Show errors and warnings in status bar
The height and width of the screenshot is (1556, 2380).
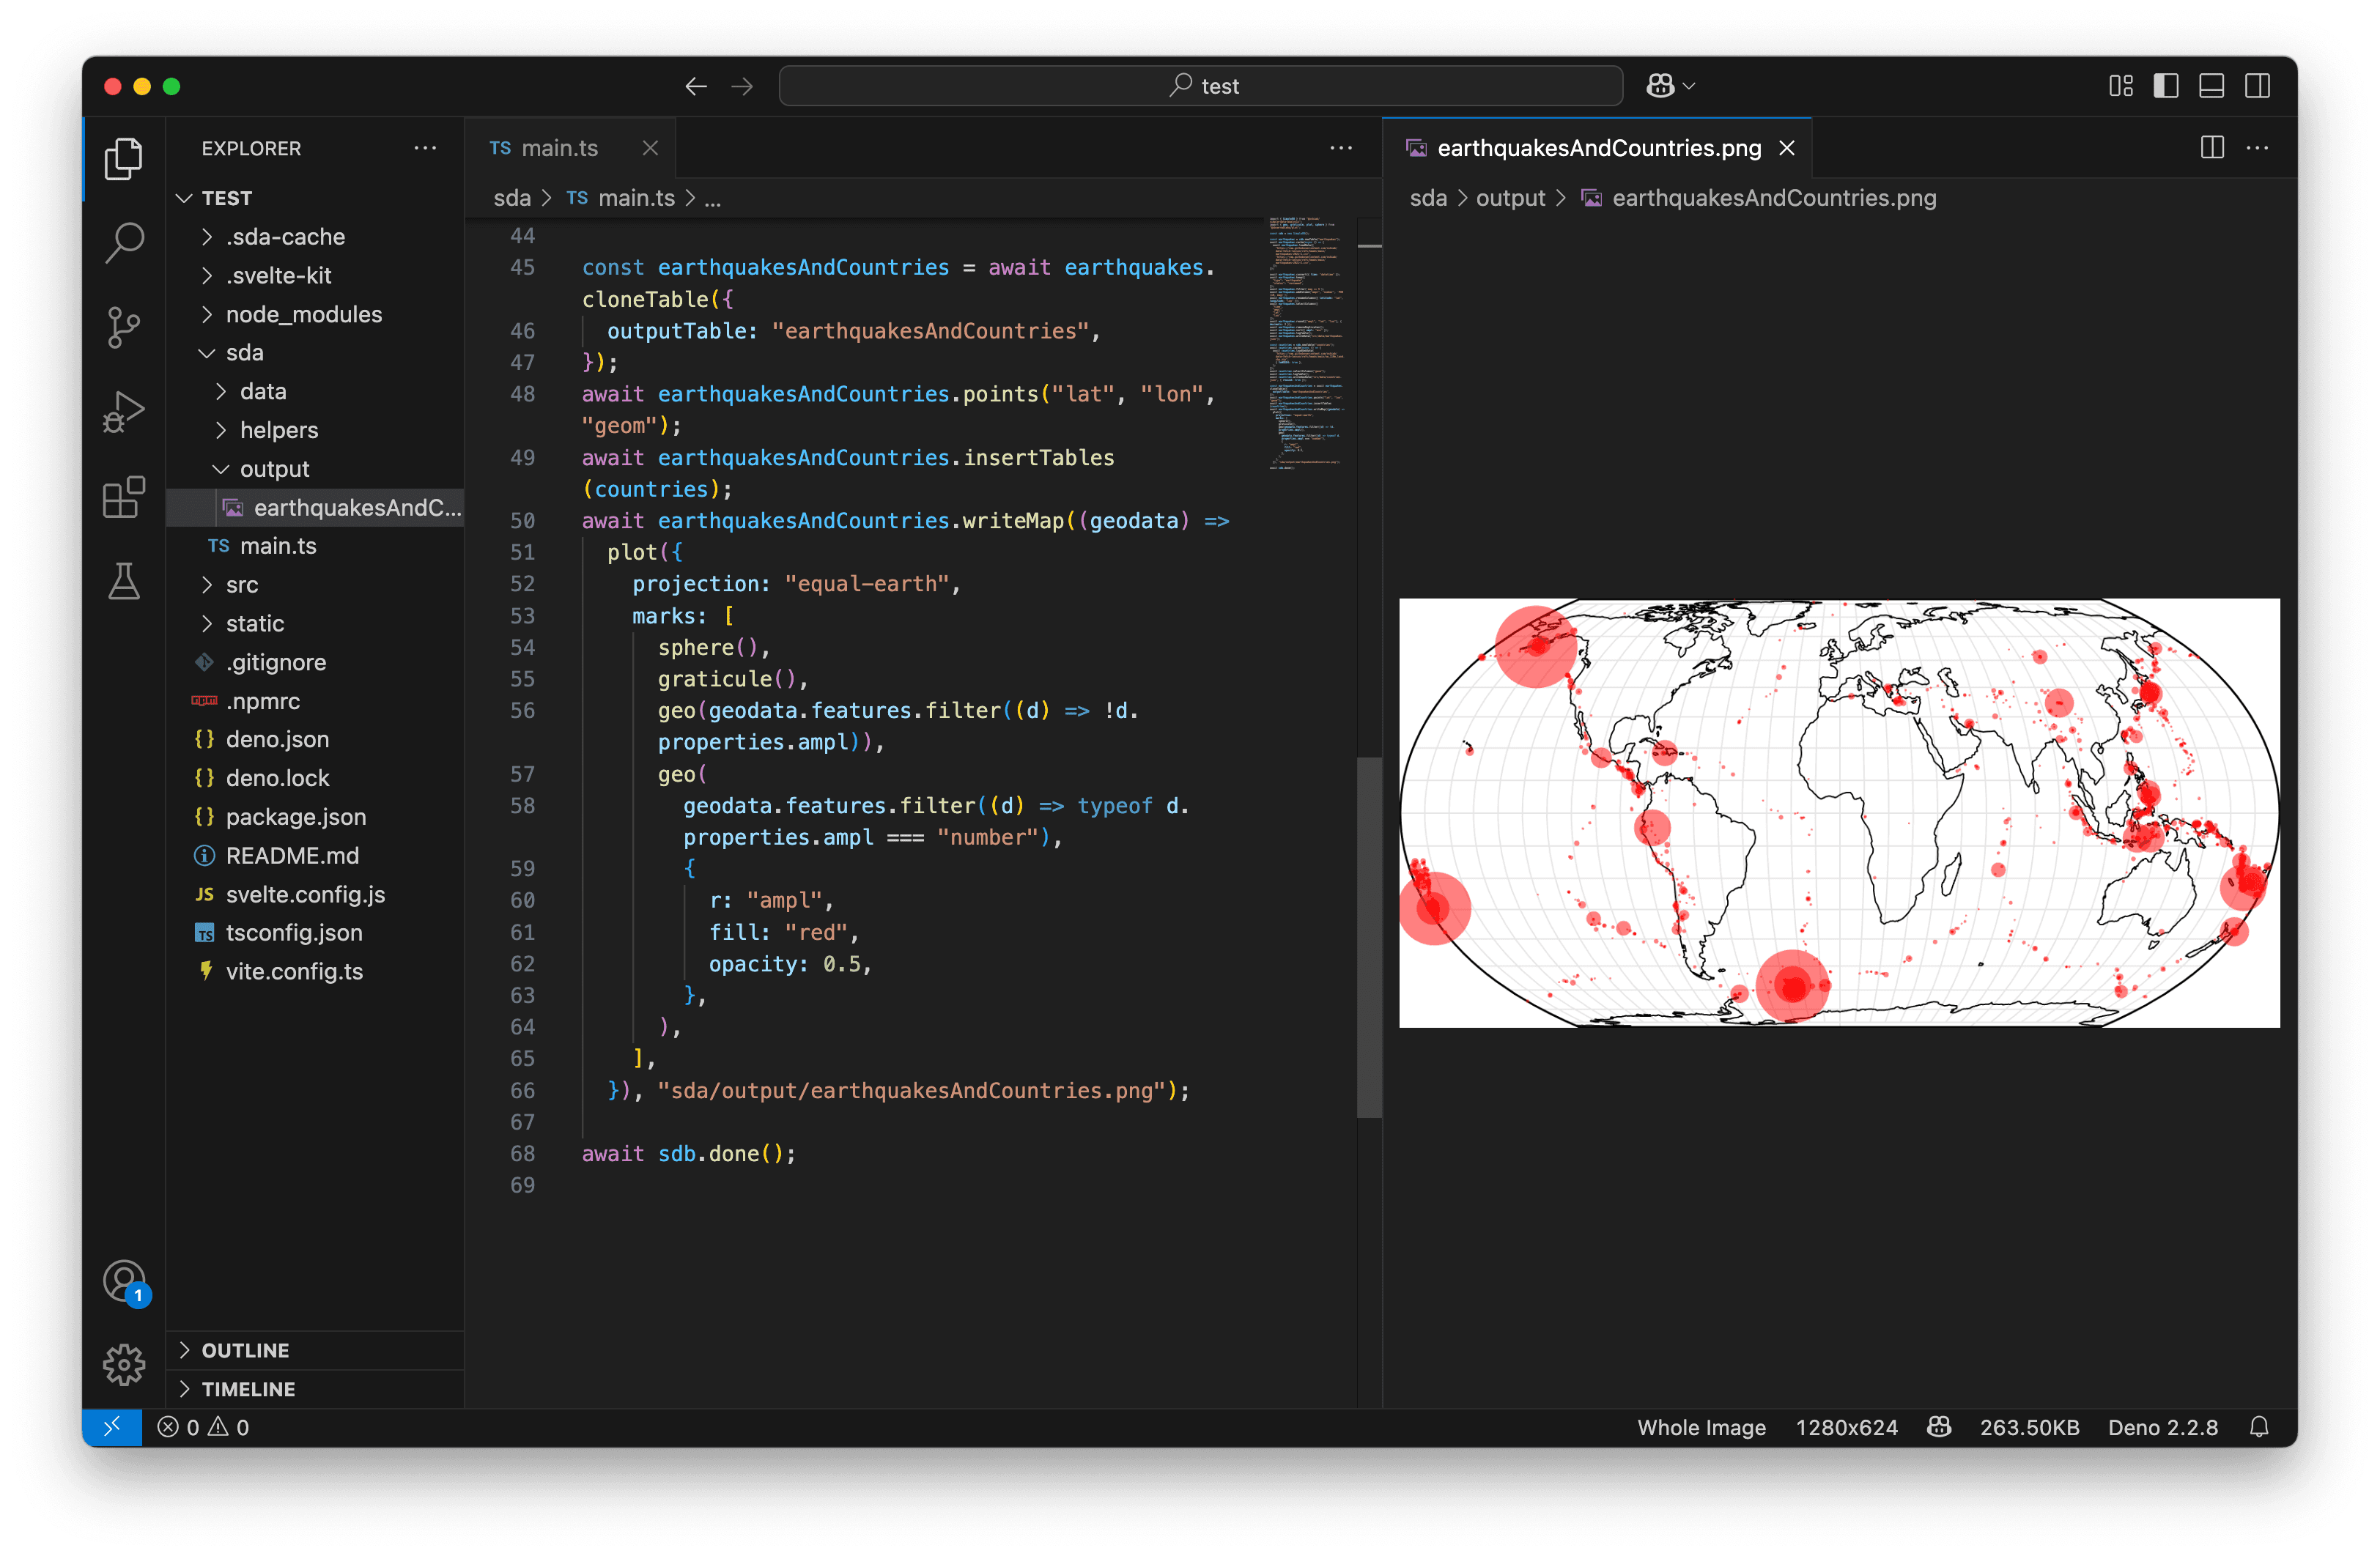coord(203,1427)
